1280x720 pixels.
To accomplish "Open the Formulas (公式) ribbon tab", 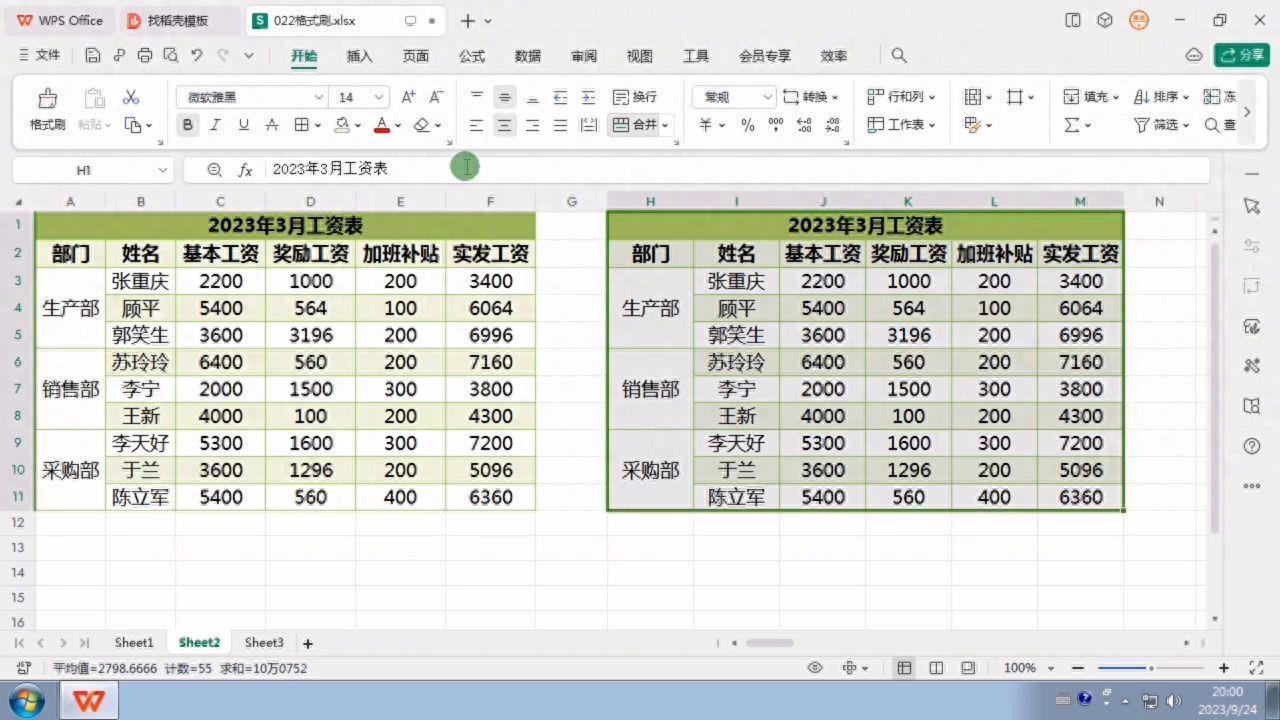I will click(472, 56).
